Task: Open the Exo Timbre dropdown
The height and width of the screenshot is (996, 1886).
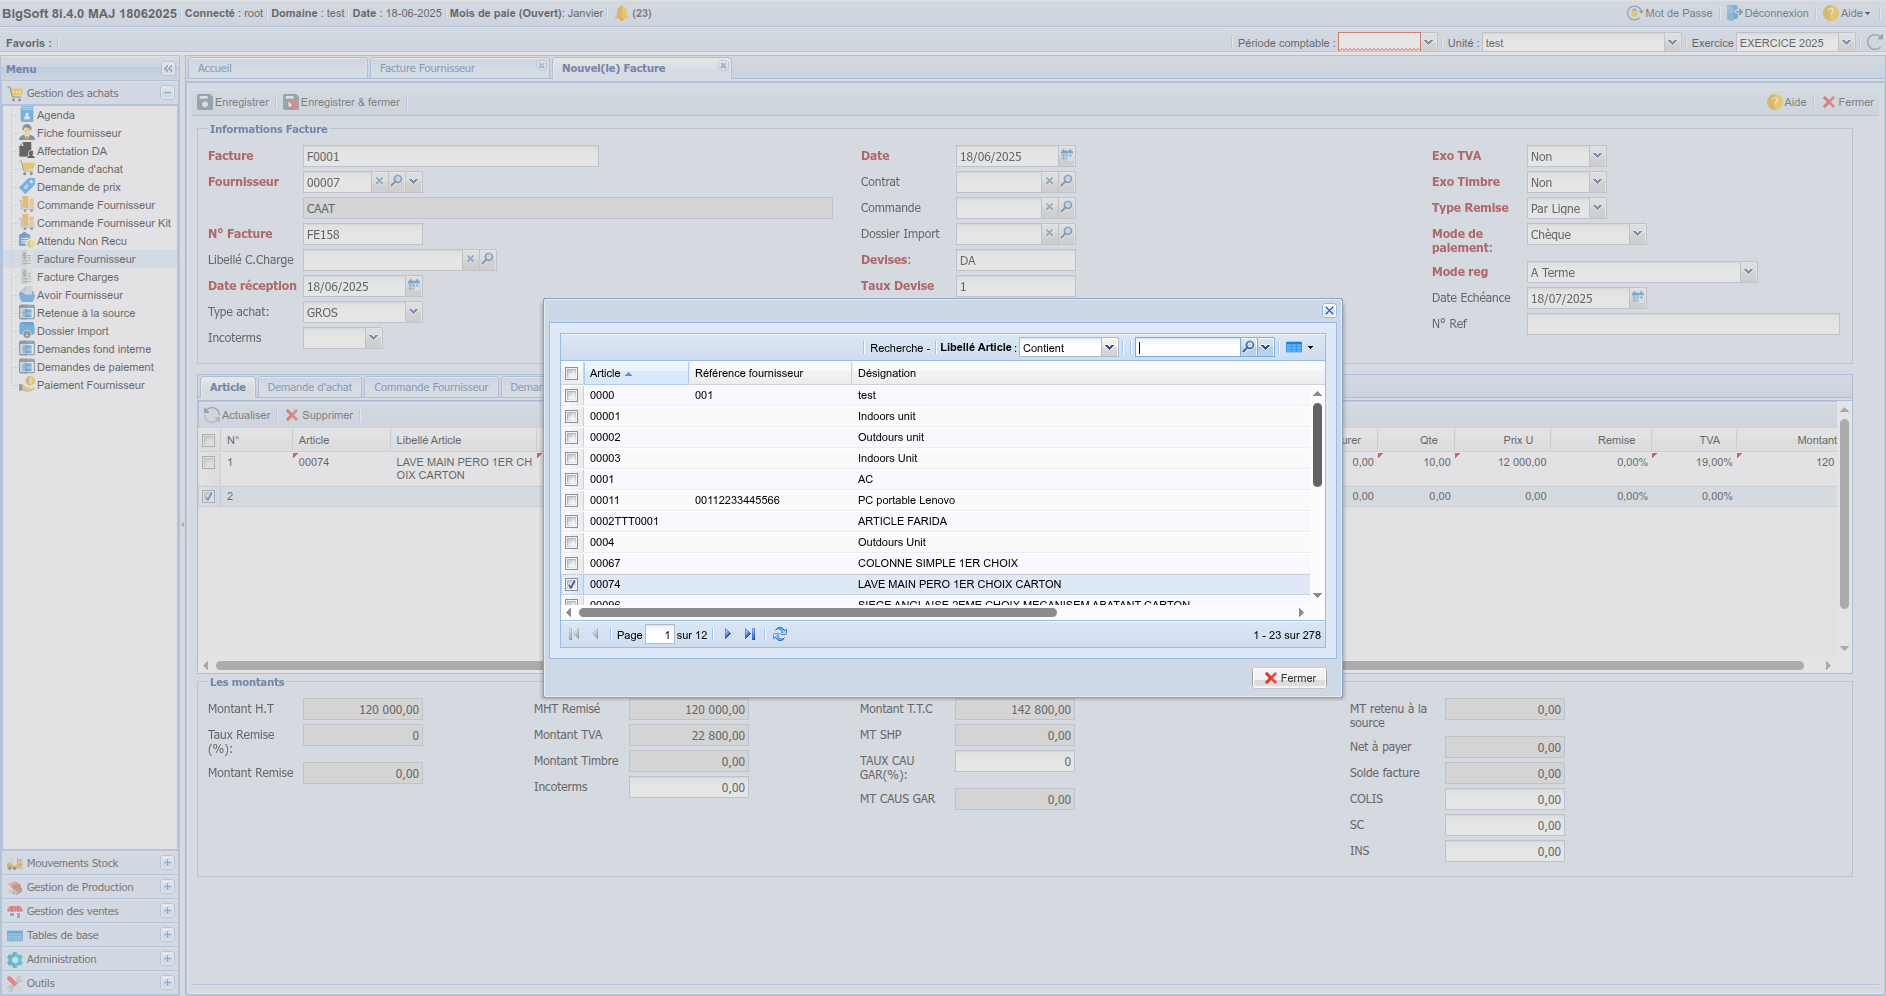Action: [1597, 182]
